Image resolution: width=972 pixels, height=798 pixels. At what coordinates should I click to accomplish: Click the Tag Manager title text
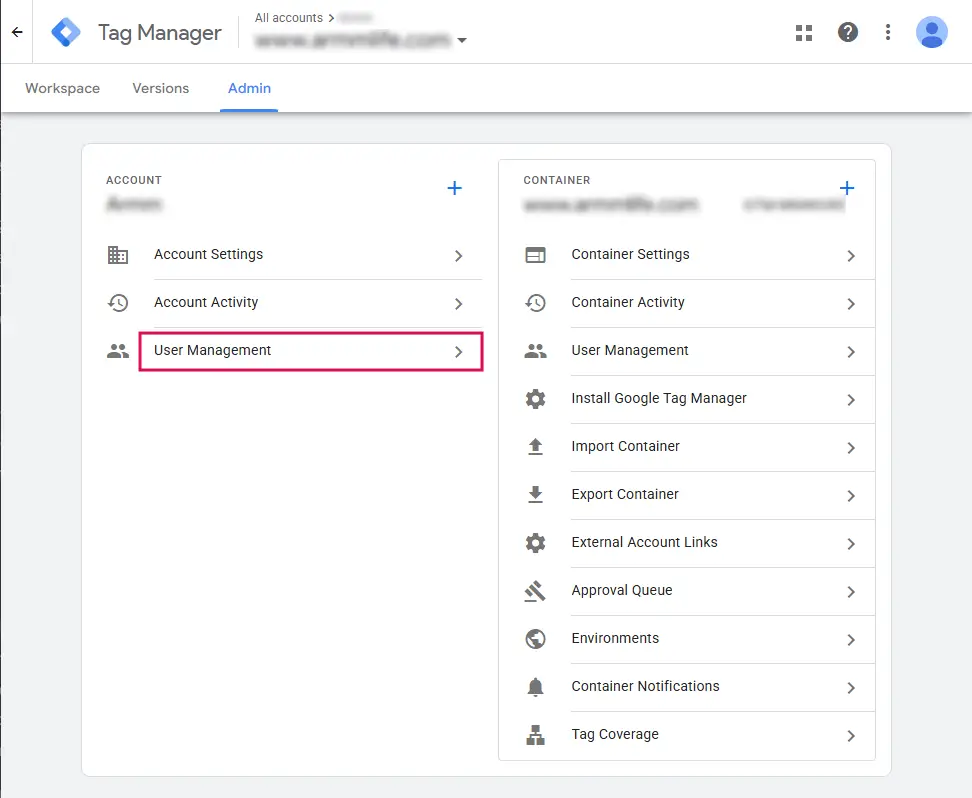[159, 33]
